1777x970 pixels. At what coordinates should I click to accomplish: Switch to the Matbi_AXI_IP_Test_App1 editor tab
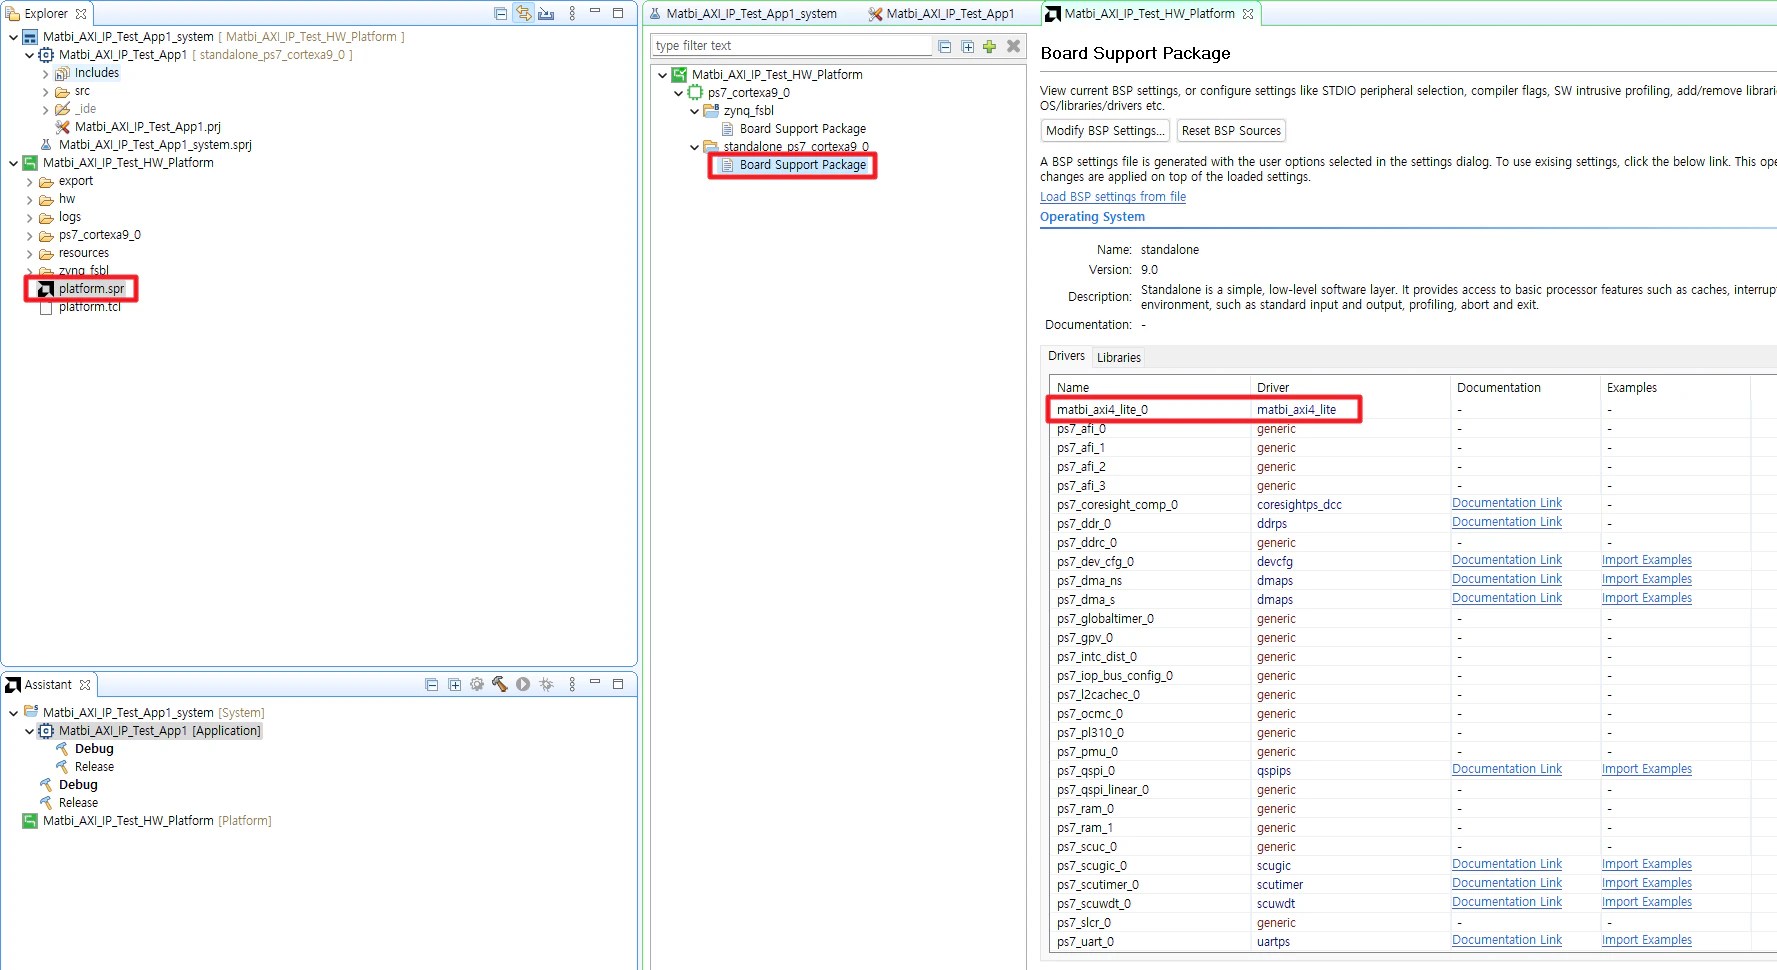(x=941, y=14)
